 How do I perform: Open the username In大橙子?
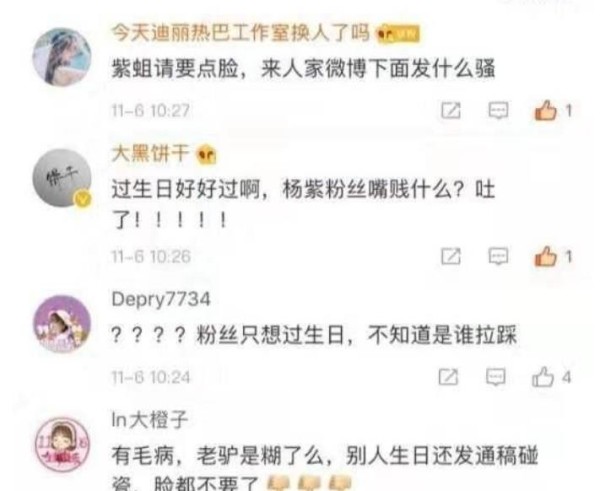(x=150, y=420)
